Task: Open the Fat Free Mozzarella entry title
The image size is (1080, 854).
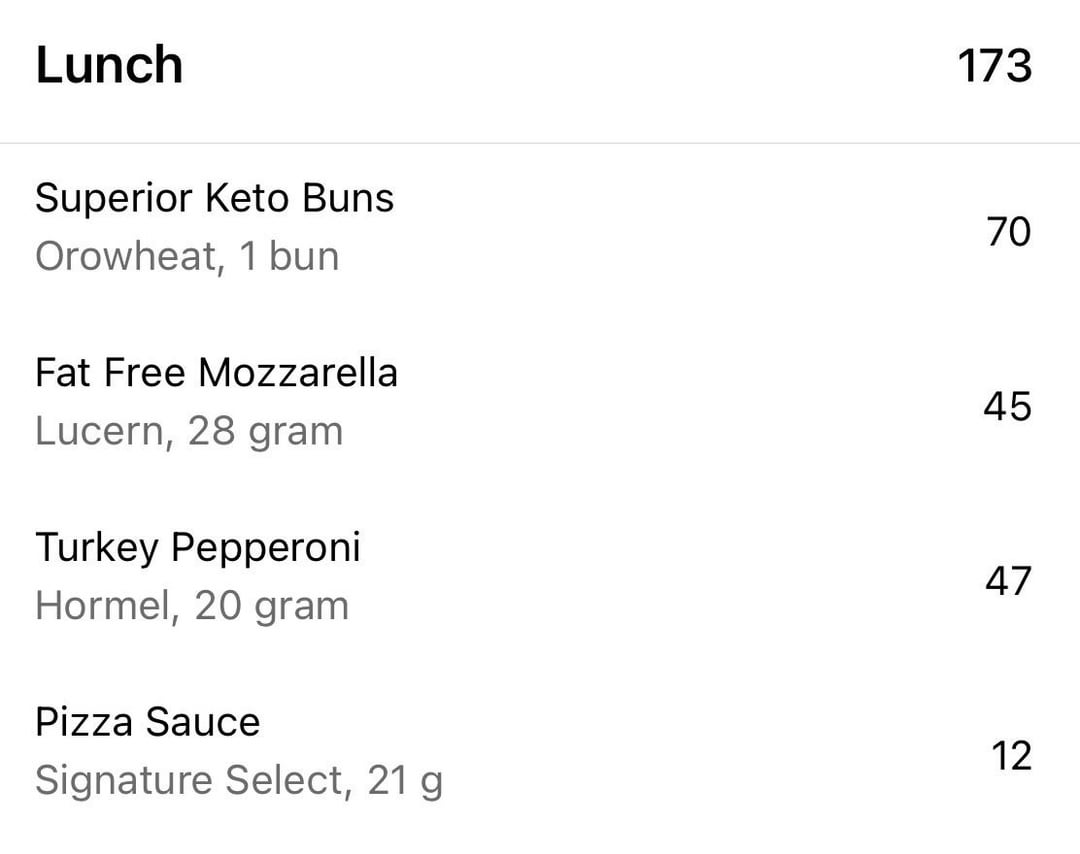Action: (216, 373)
